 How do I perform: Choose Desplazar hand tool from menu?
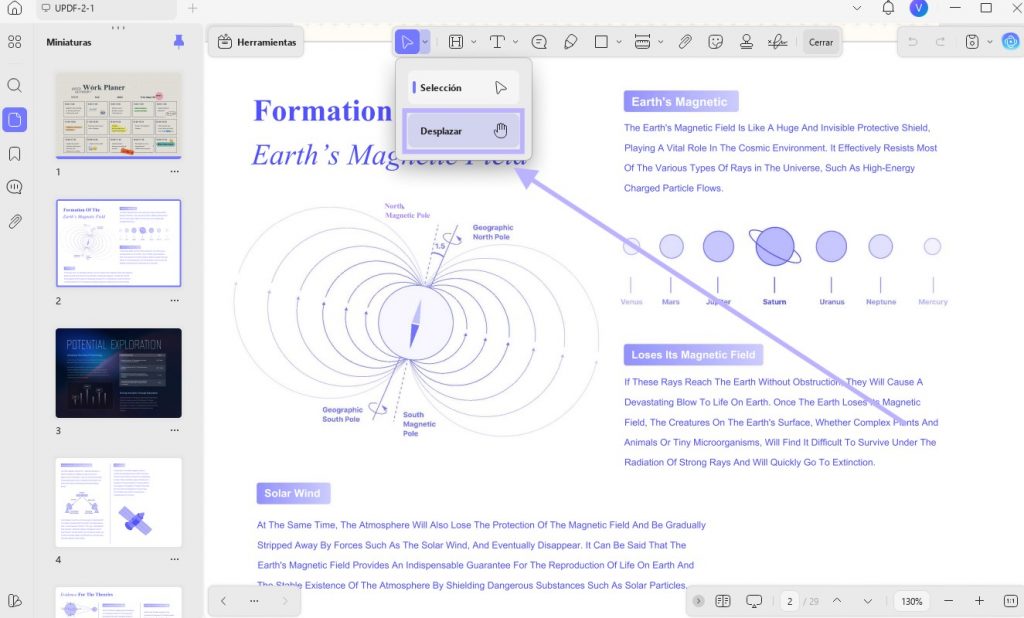click(x=463, y=131)
